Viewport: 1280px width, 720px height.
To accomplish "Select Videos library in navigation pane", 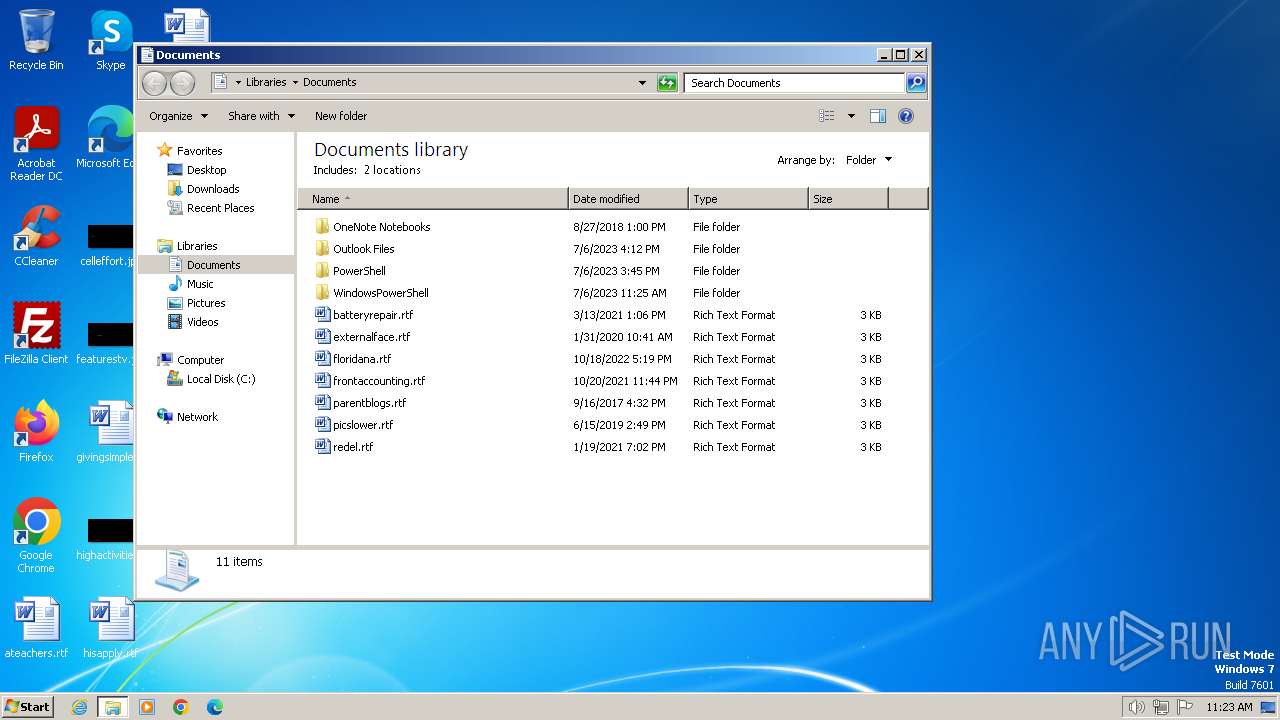I will point(202,322).
